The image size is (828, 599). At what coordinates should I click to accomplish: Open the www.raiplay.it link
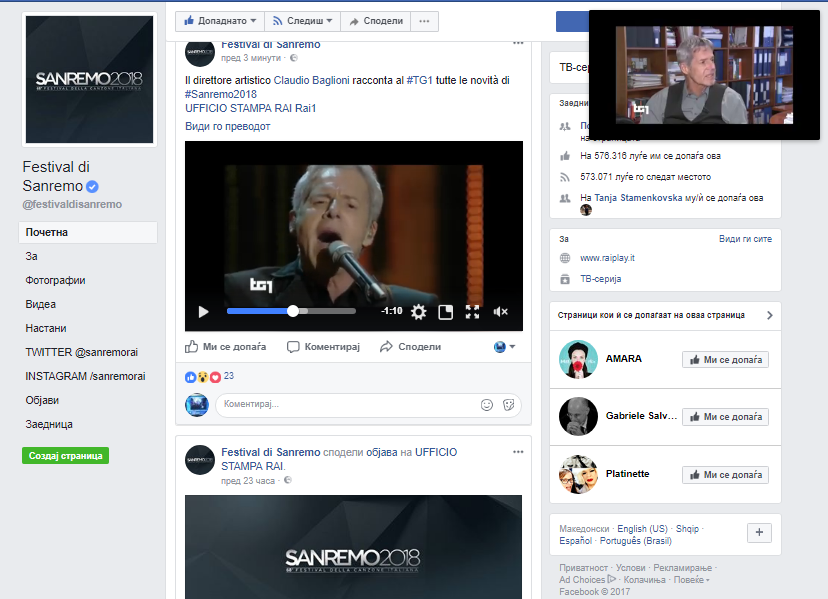pyautogui.click(x=607, y=258)
